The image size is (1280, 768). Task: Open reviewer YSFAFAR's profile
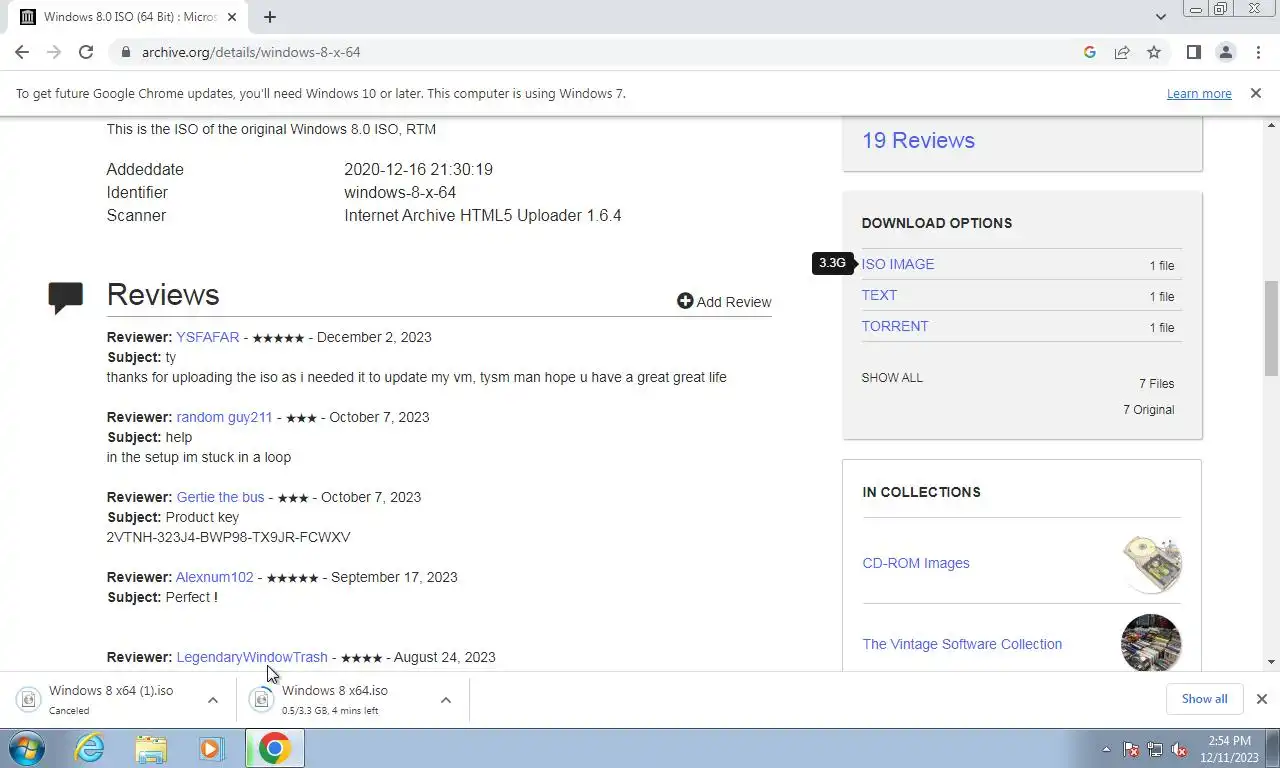click(x=208, y=337)
